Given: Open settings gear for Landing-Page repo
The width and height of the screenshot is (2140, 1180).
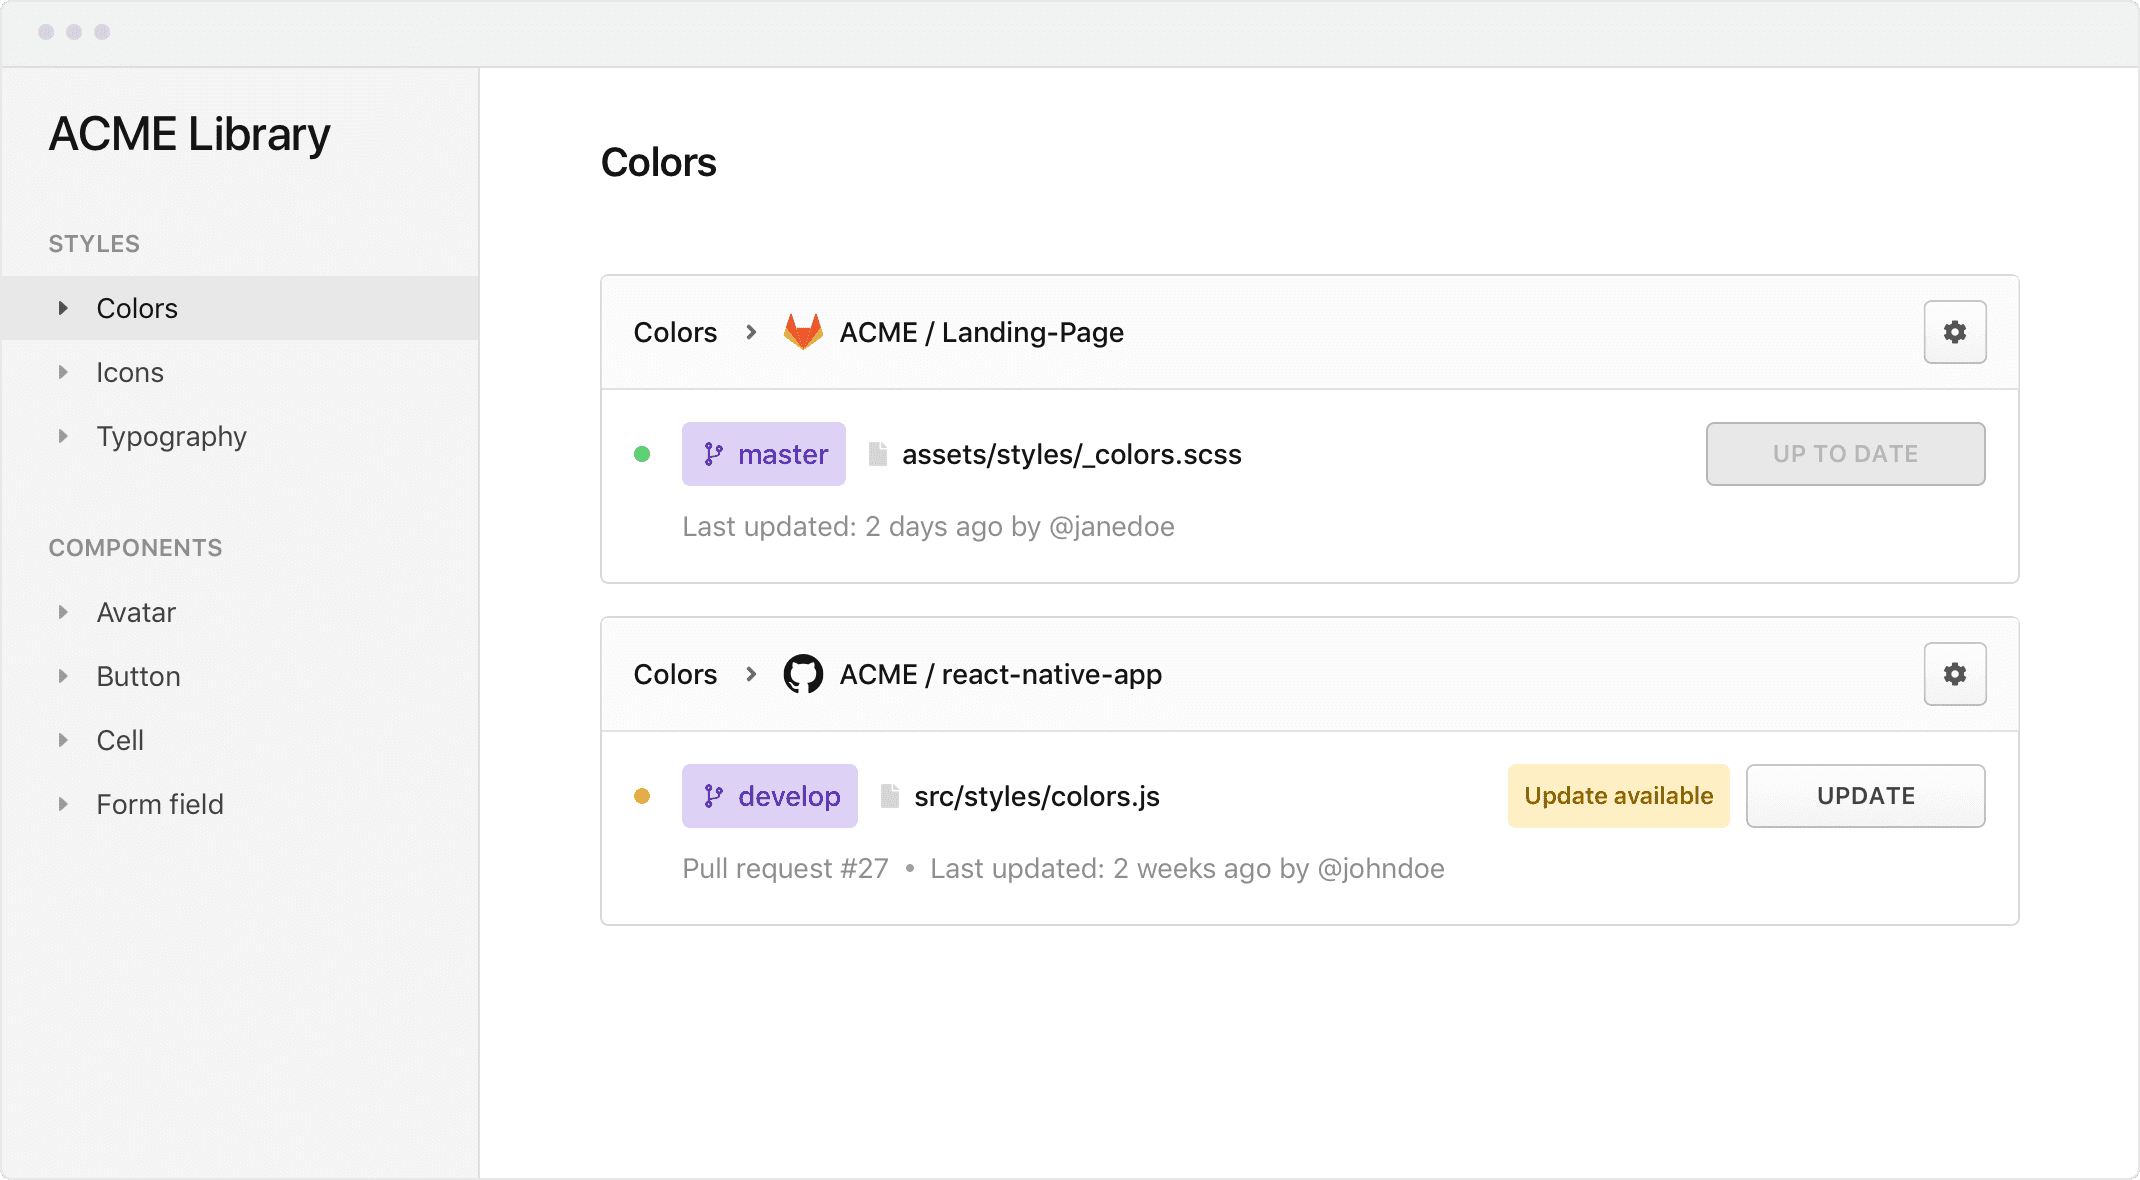Looking at the screenshot, I should [1954, 332].
